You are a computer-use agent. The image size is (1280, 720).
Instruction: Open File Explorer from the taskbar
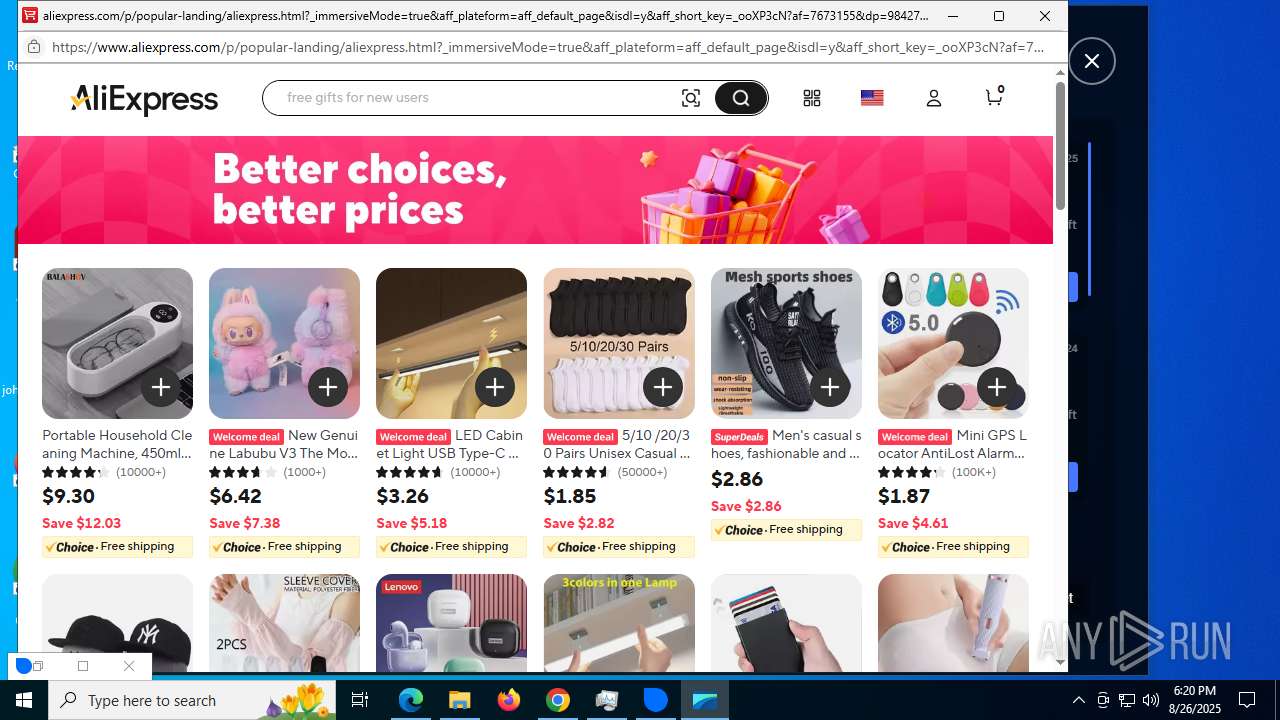460,700
